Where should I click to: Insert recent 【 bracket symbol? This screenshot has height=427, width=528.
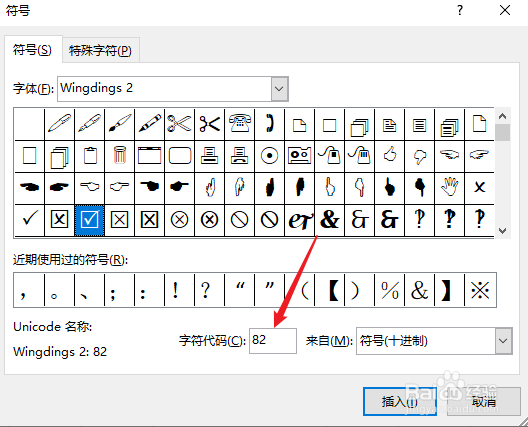pos(329,290)
